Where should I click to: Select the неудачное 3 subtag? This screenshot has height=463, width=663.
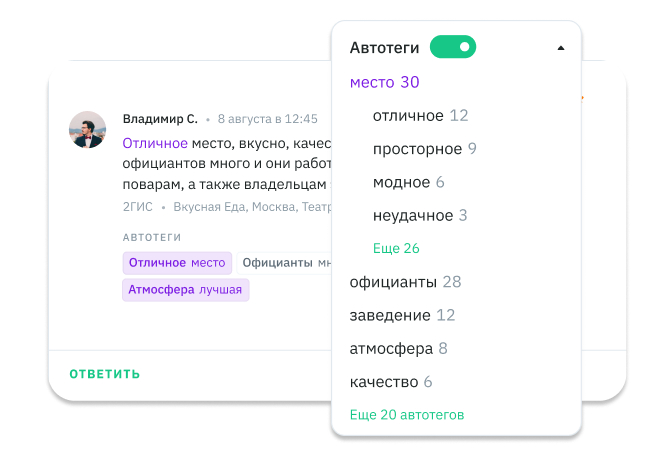coord(420,215)
